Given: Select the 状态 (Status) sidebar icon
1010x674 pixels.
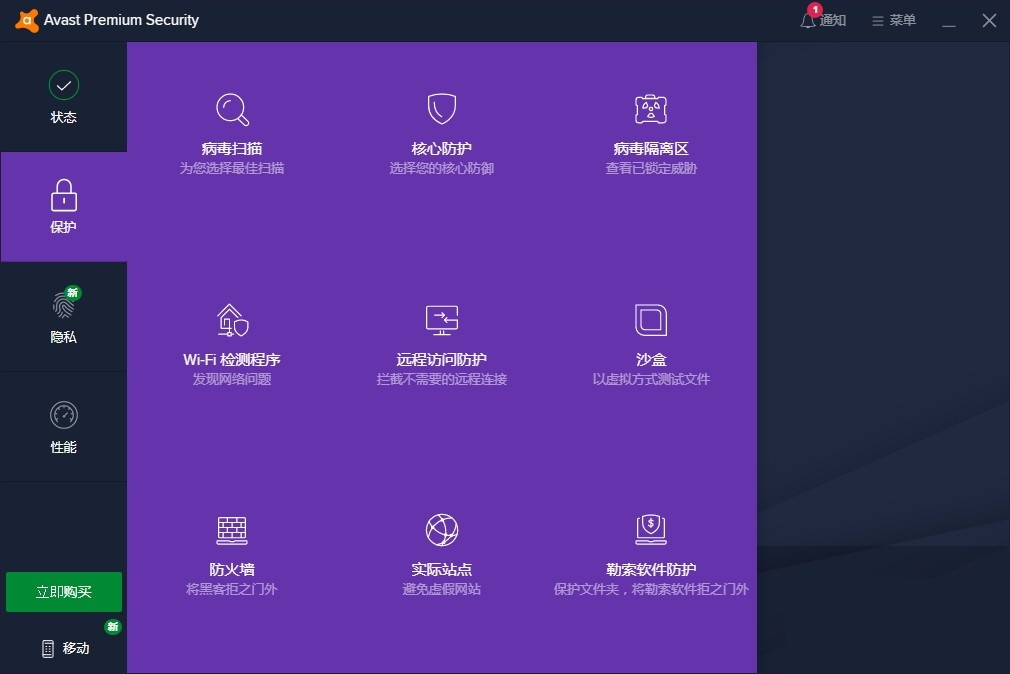Looking at the screenshot, I should pyautogui.click(x=63, y=97).
